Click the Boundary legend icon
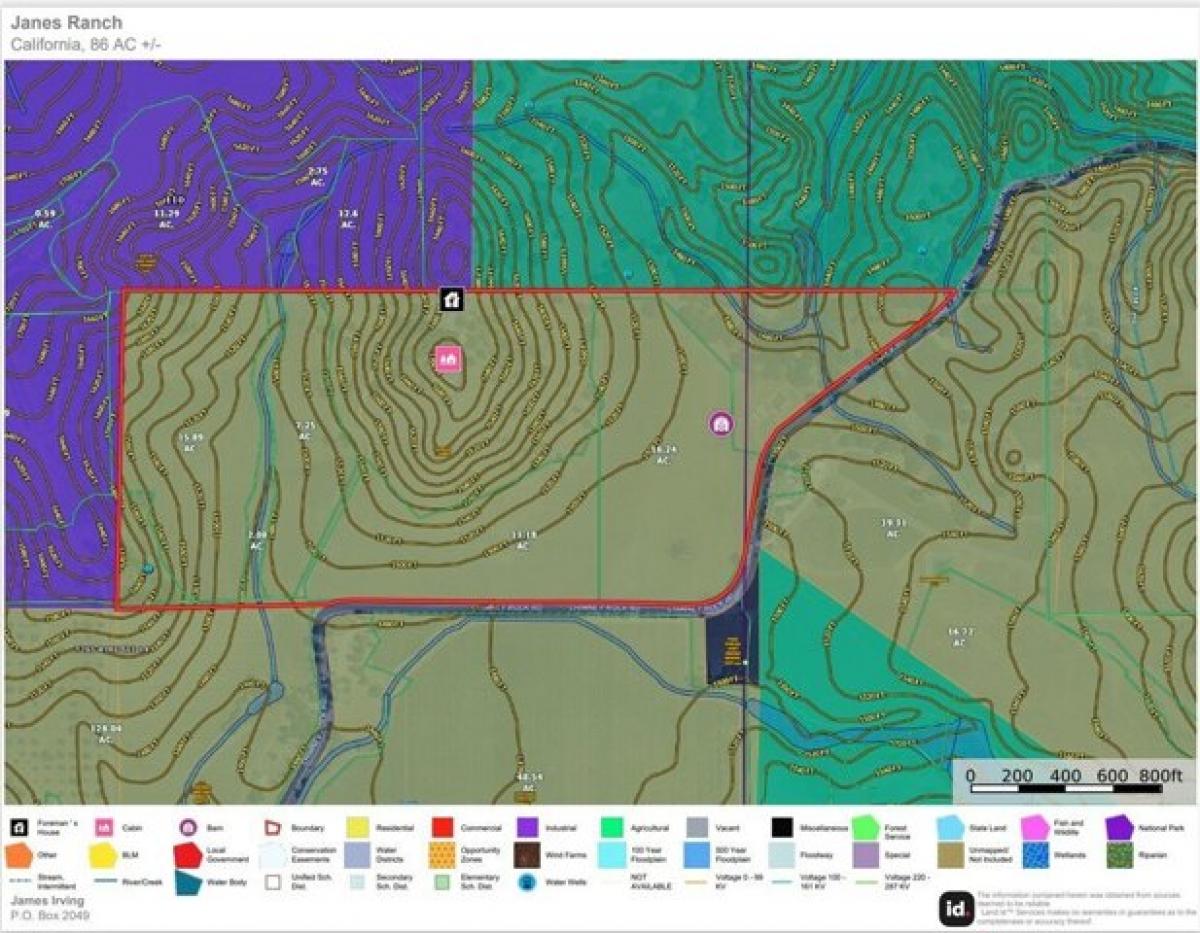Image resolution: width=1200 pixels, height=933 pixels. click(x=272, y=828)
